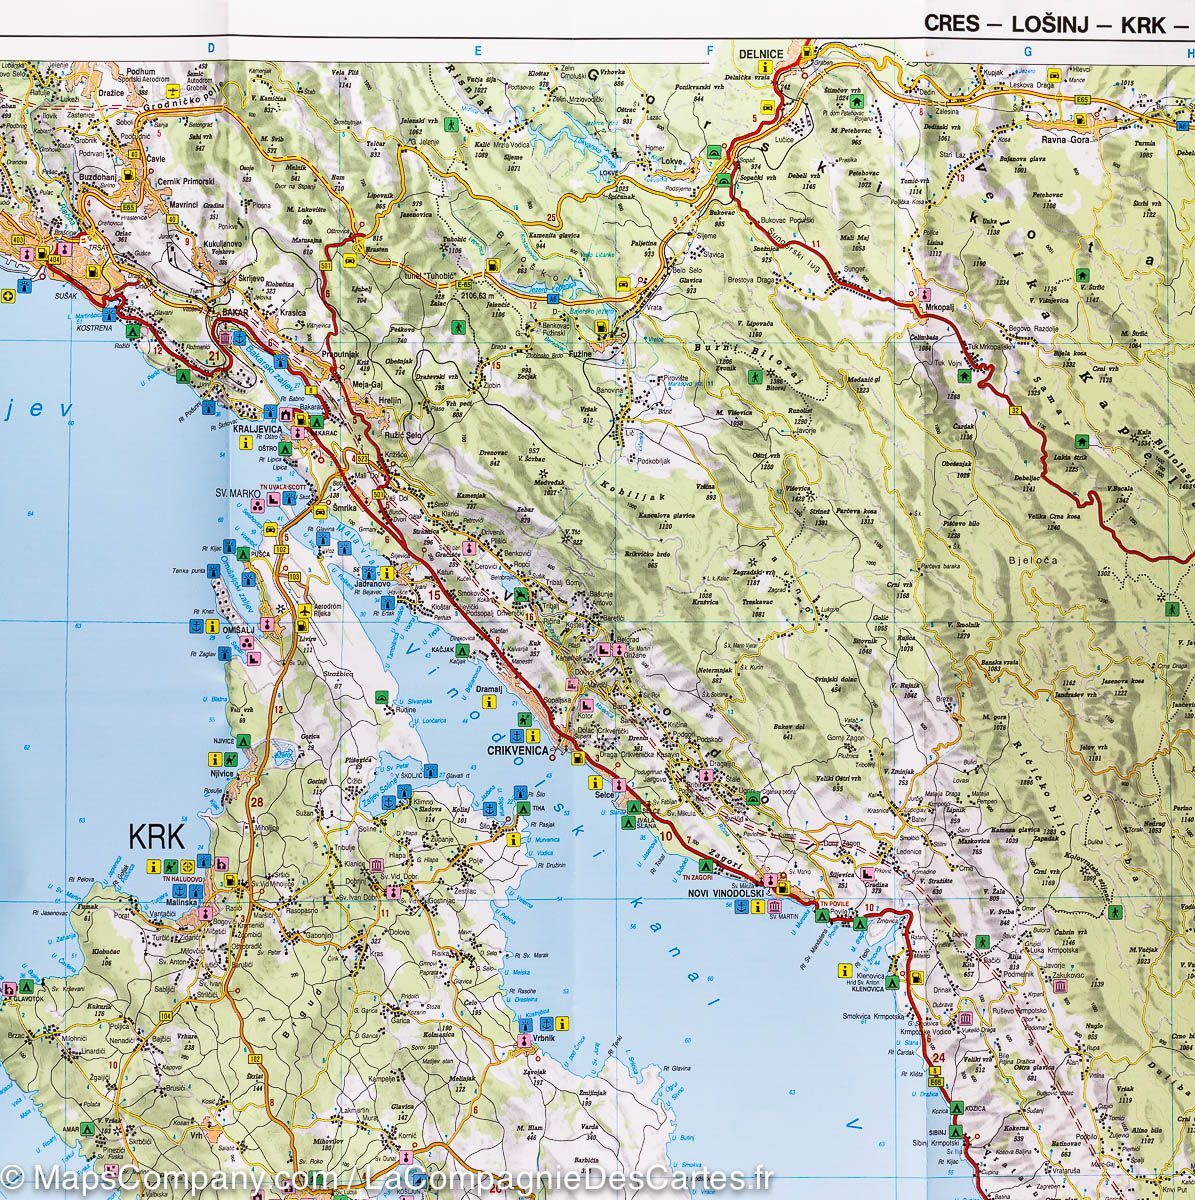Image resolution: width=1195 pixels, height=1200 pixels.
Task: Click the pink museum icon near Sv. Vid Dobr
Action: coord(377,865)
